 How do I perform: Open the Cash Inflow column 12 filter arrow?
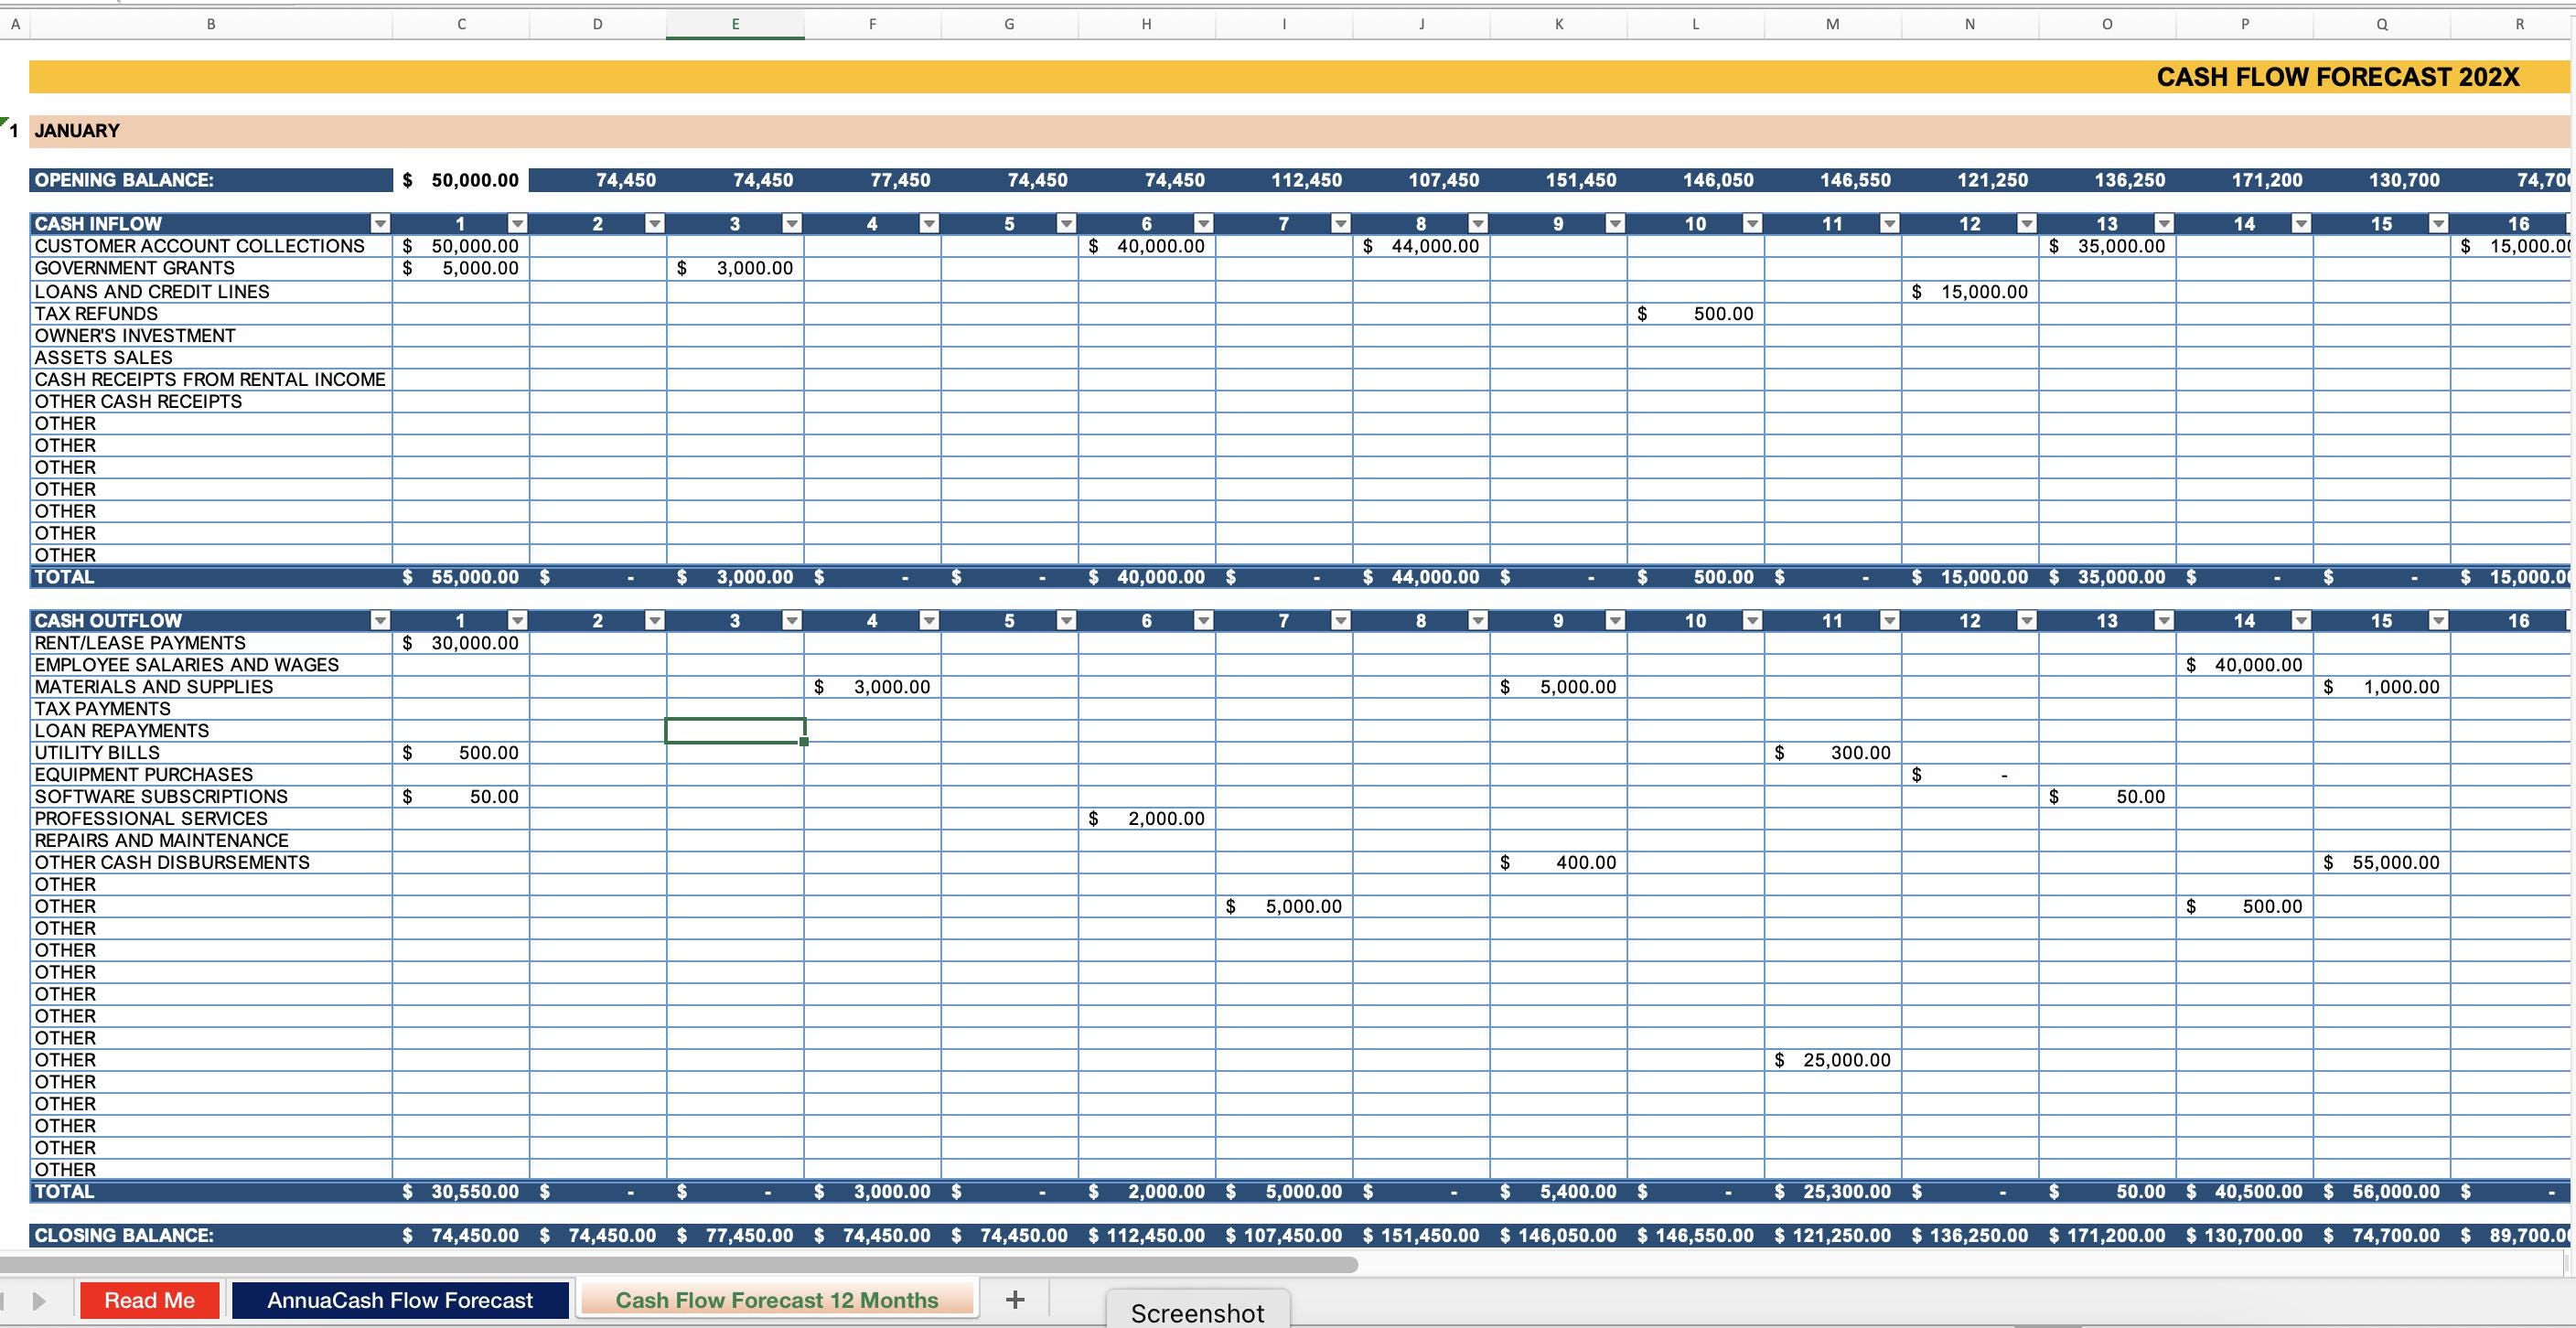[2027, 223]
